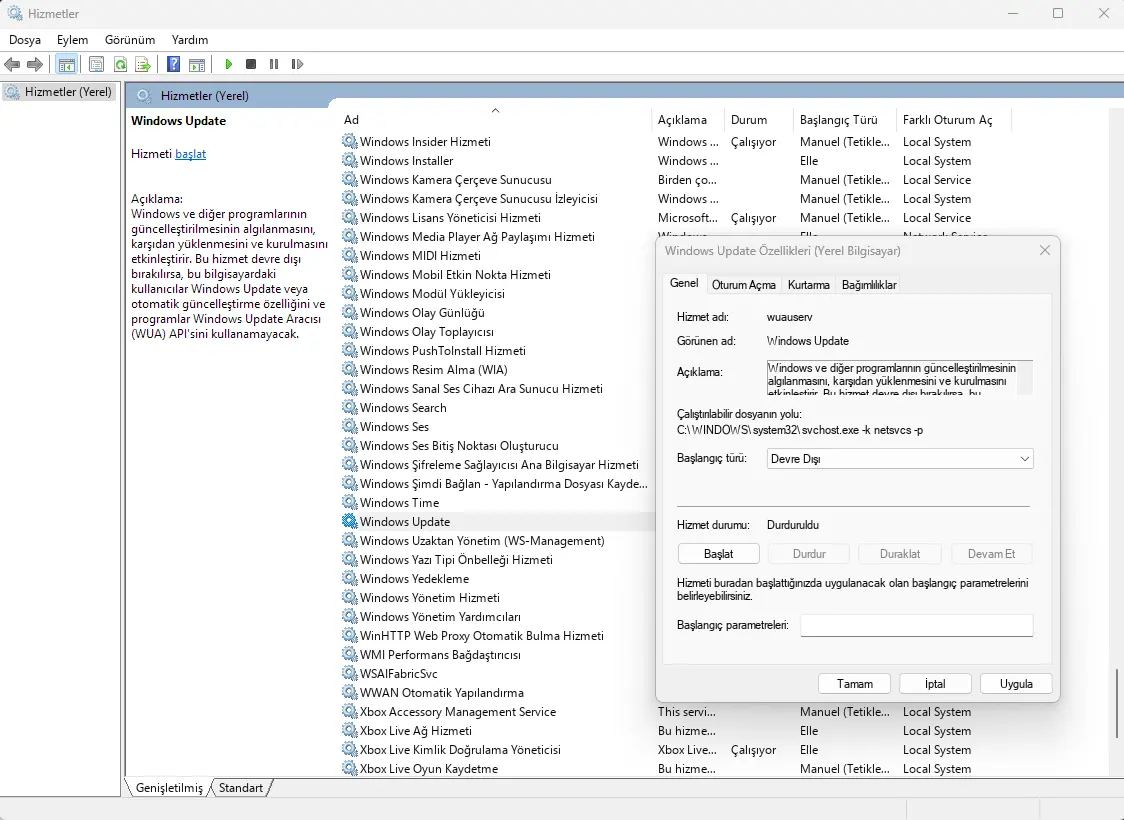The width and height of the screenshot is (1124, 820).
Task: Select the gear icon of Windows MIDI Hizmeti
Action: point(350,255)
